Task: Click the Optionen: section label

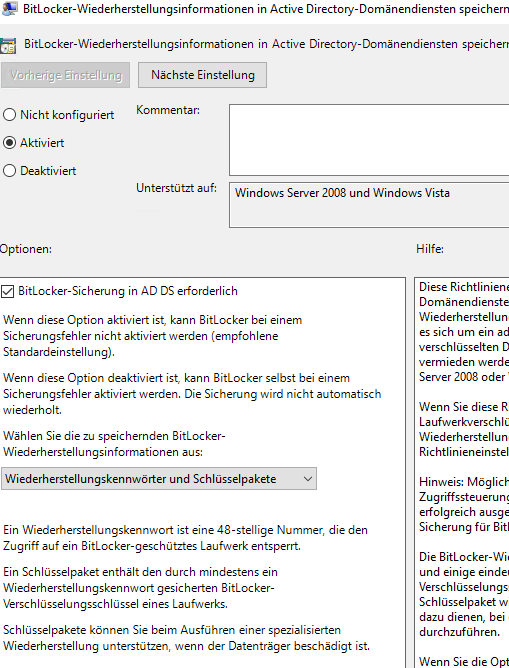Action: point(26,249)
